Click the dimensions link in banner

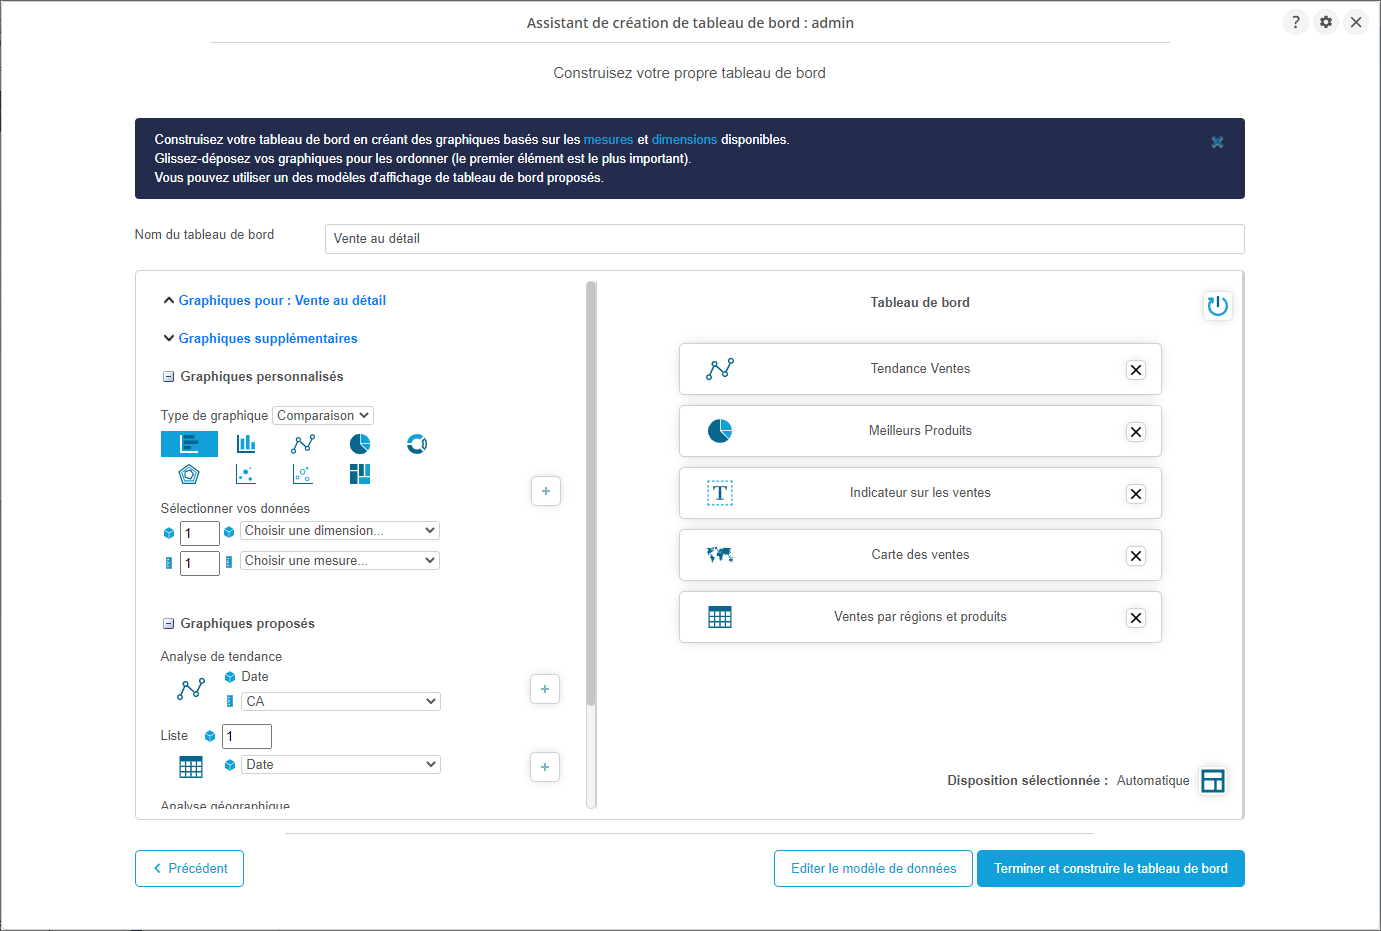pyautogui.click(x=685, y=140)
